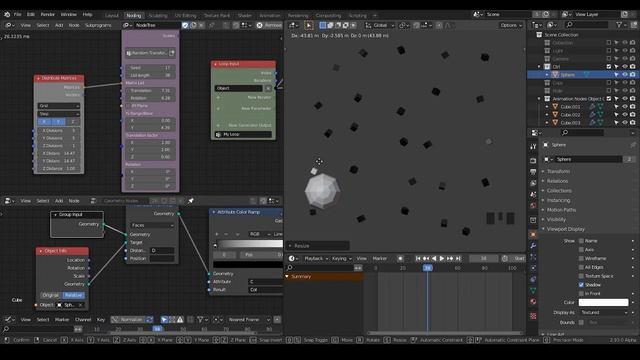Open the Render menu
The image size is (640, 360).
47,14
